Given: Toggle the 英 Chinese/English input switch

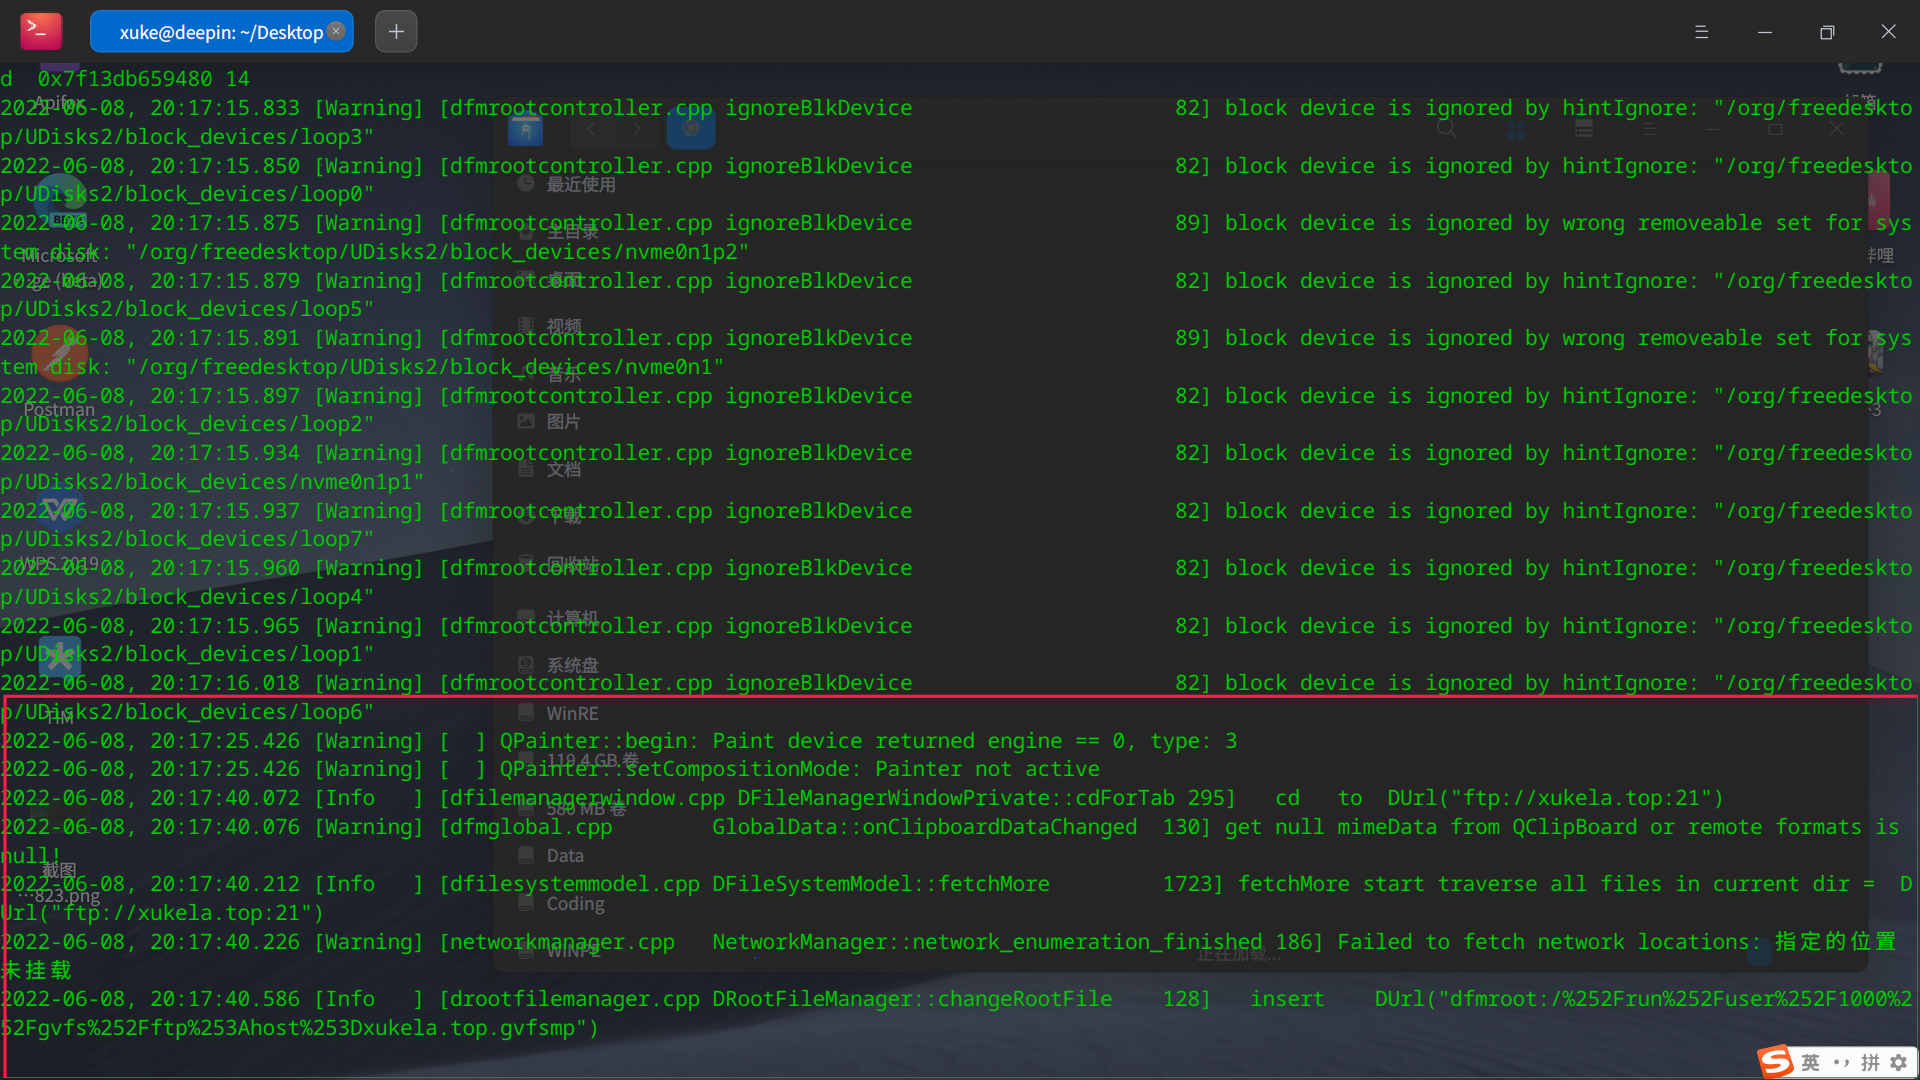Looking at the screenshot, I should click(1811, 1062).
